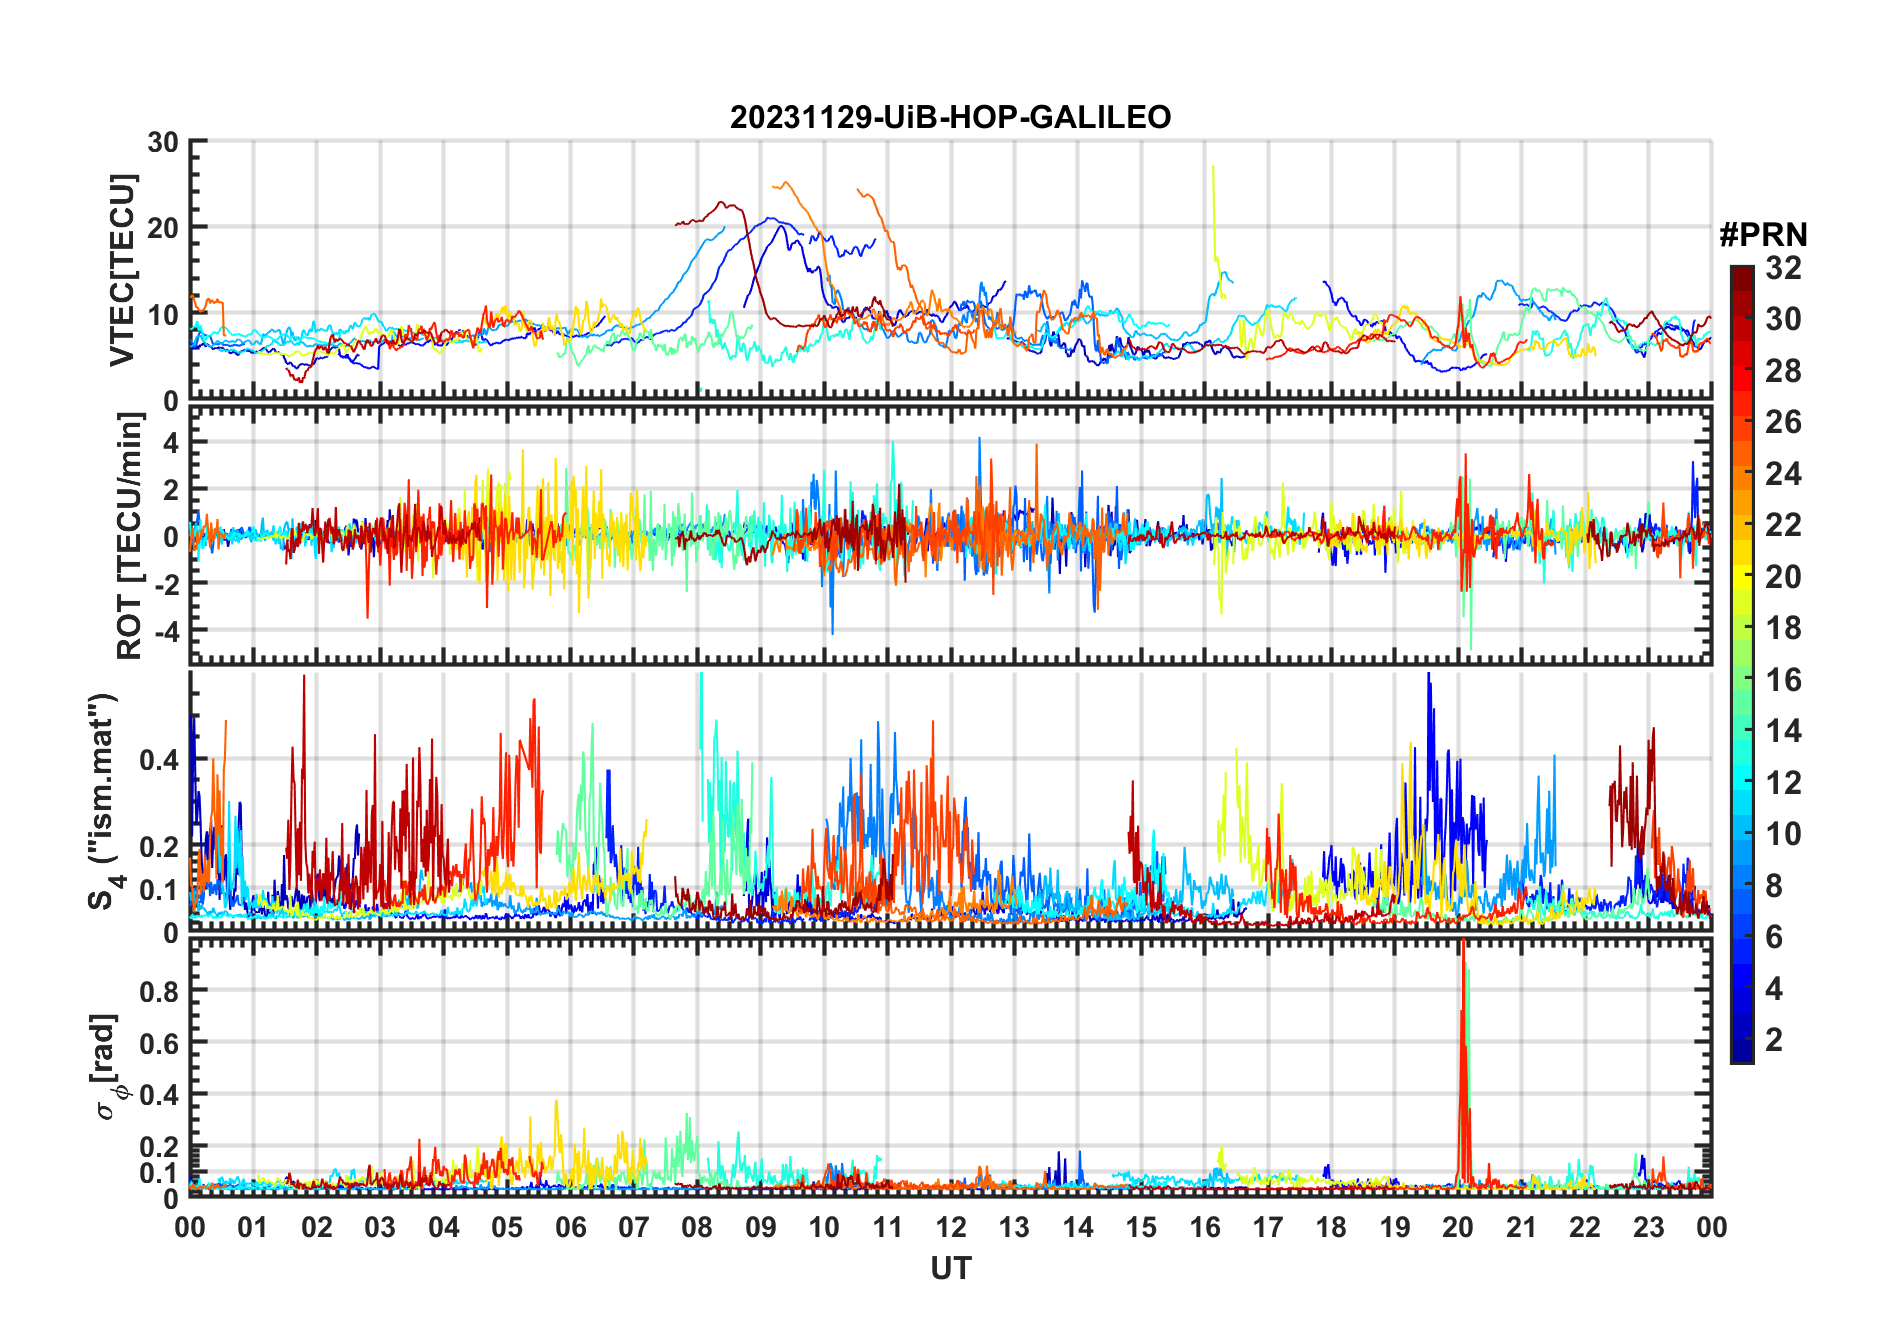Screen dimensions: 1902x1330
Task: Select colorbar tick label 10
Action: tap(1783, 834)
